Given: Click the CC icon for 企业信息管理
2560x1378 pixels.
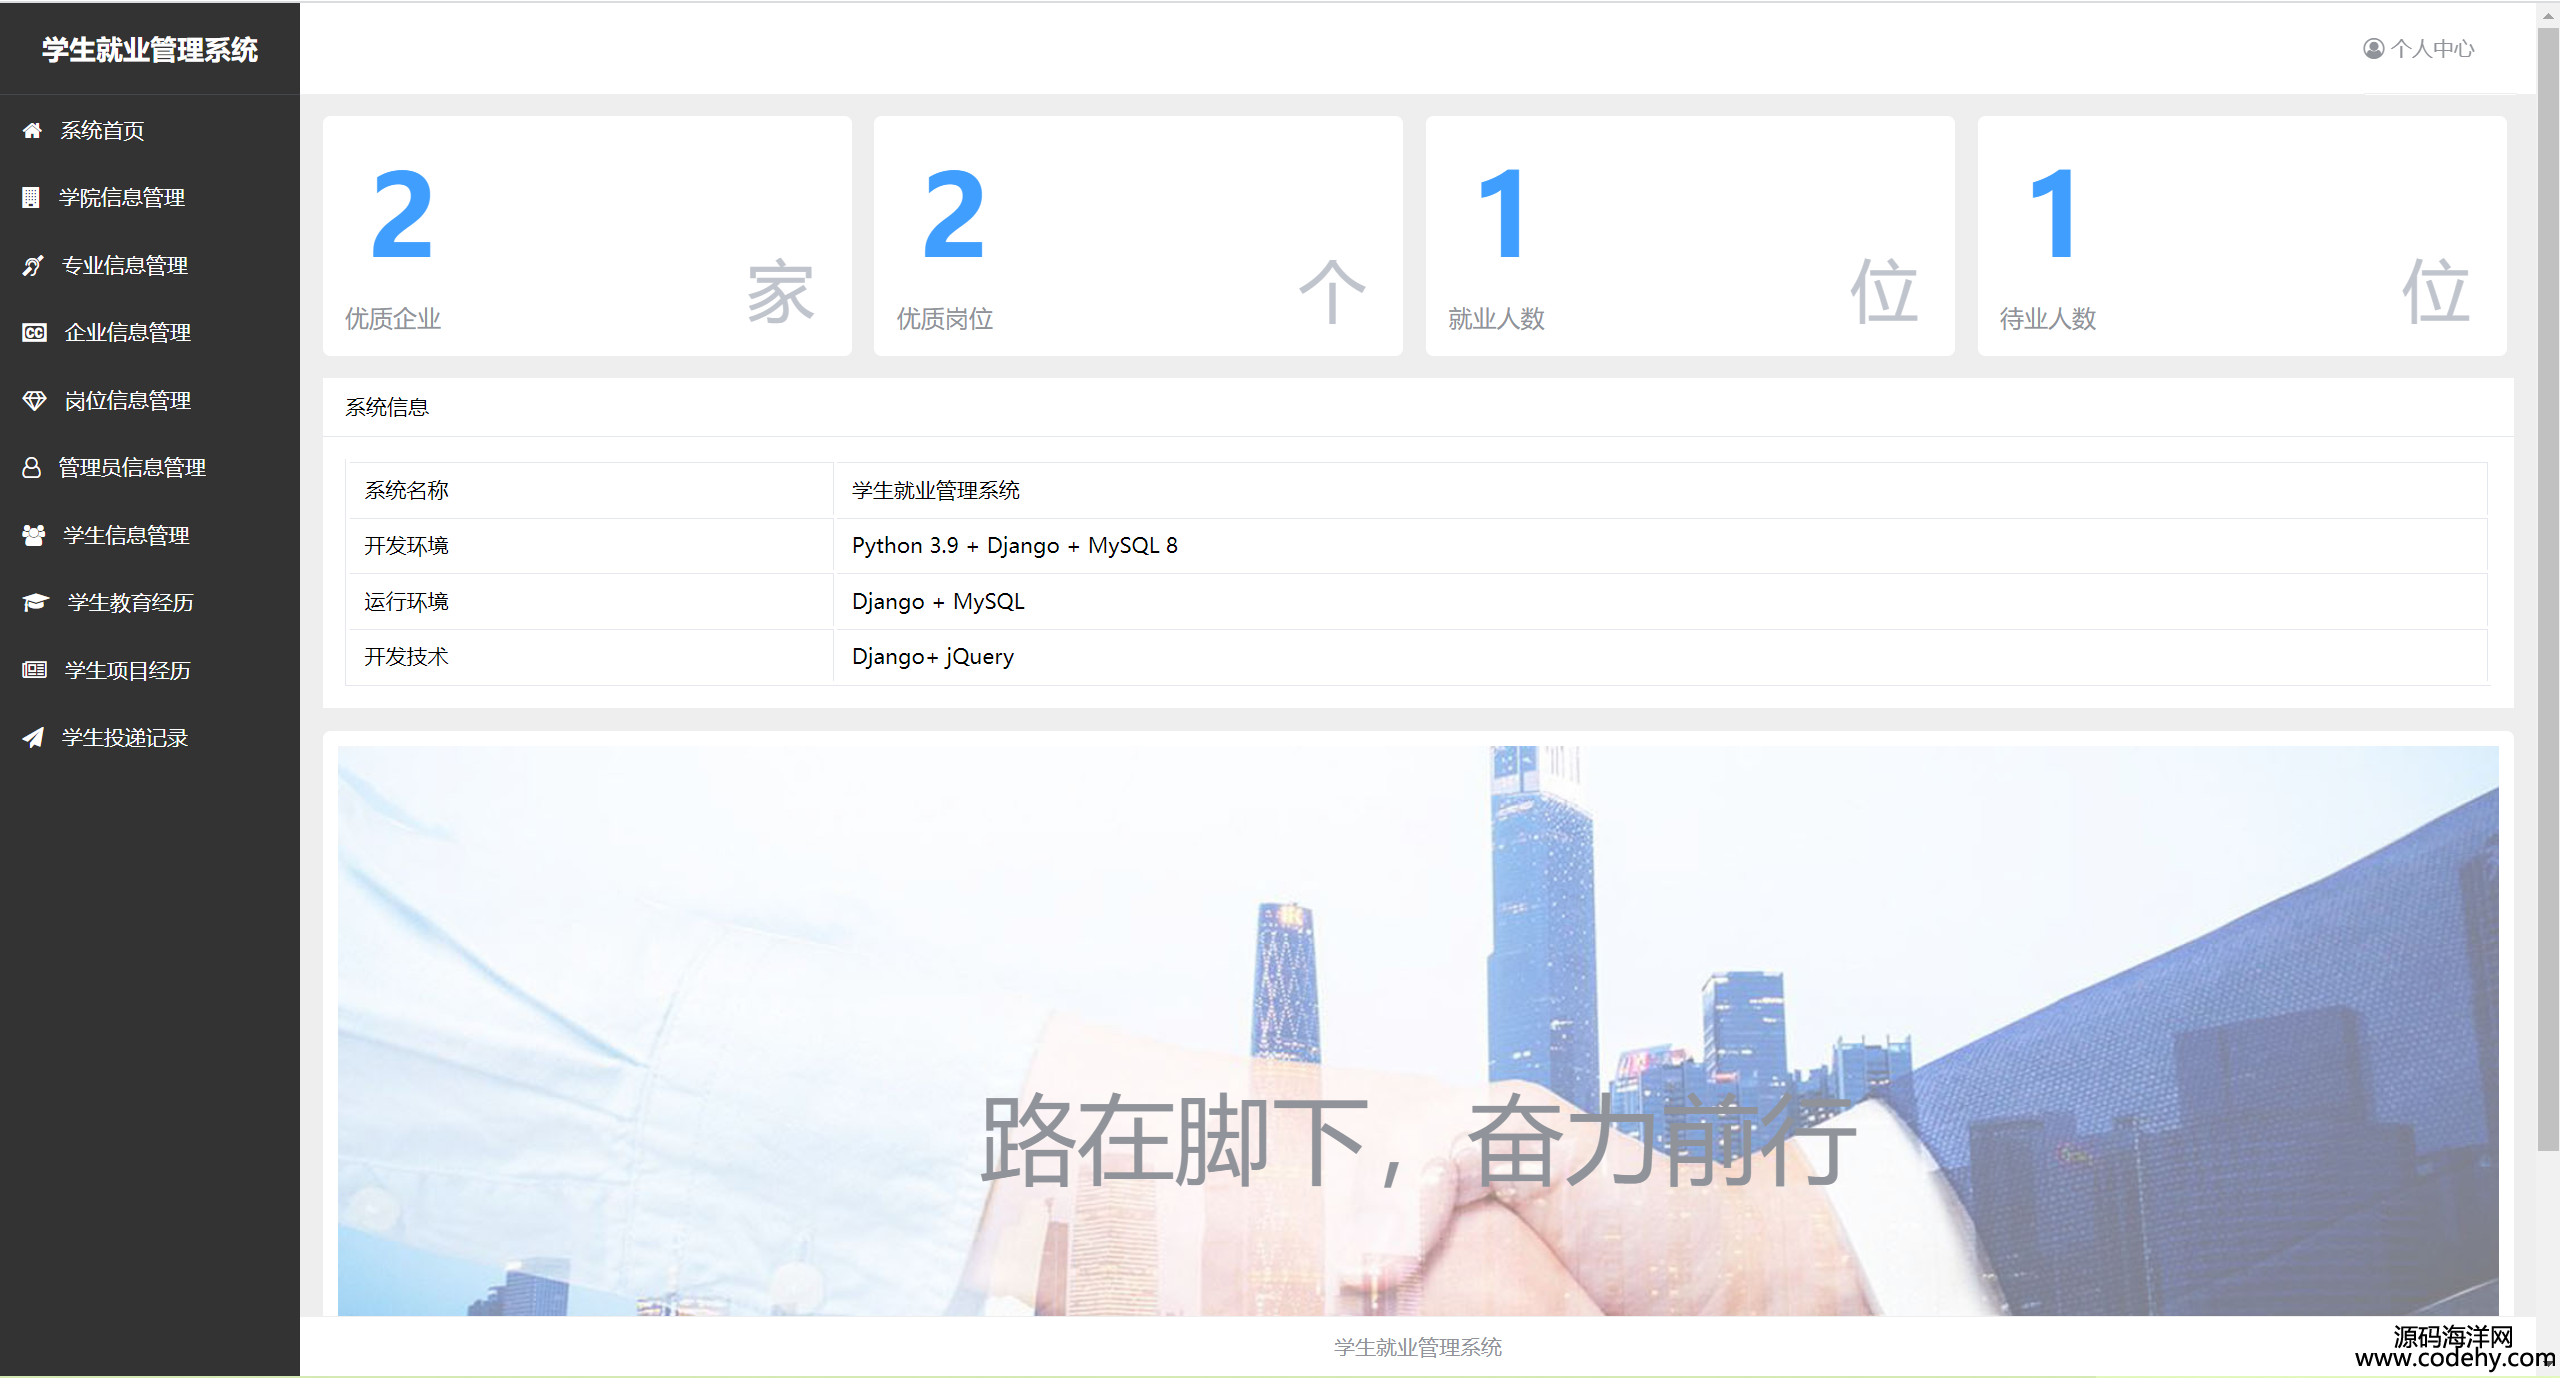Looking at the screenshot, I should pos(34,333).
